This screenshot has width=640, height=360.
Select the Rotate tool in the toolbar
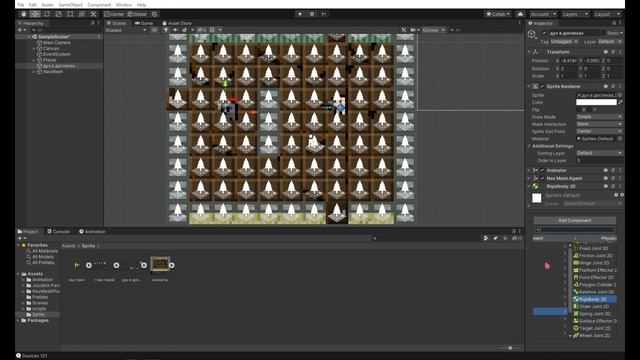tap(47, 14)
